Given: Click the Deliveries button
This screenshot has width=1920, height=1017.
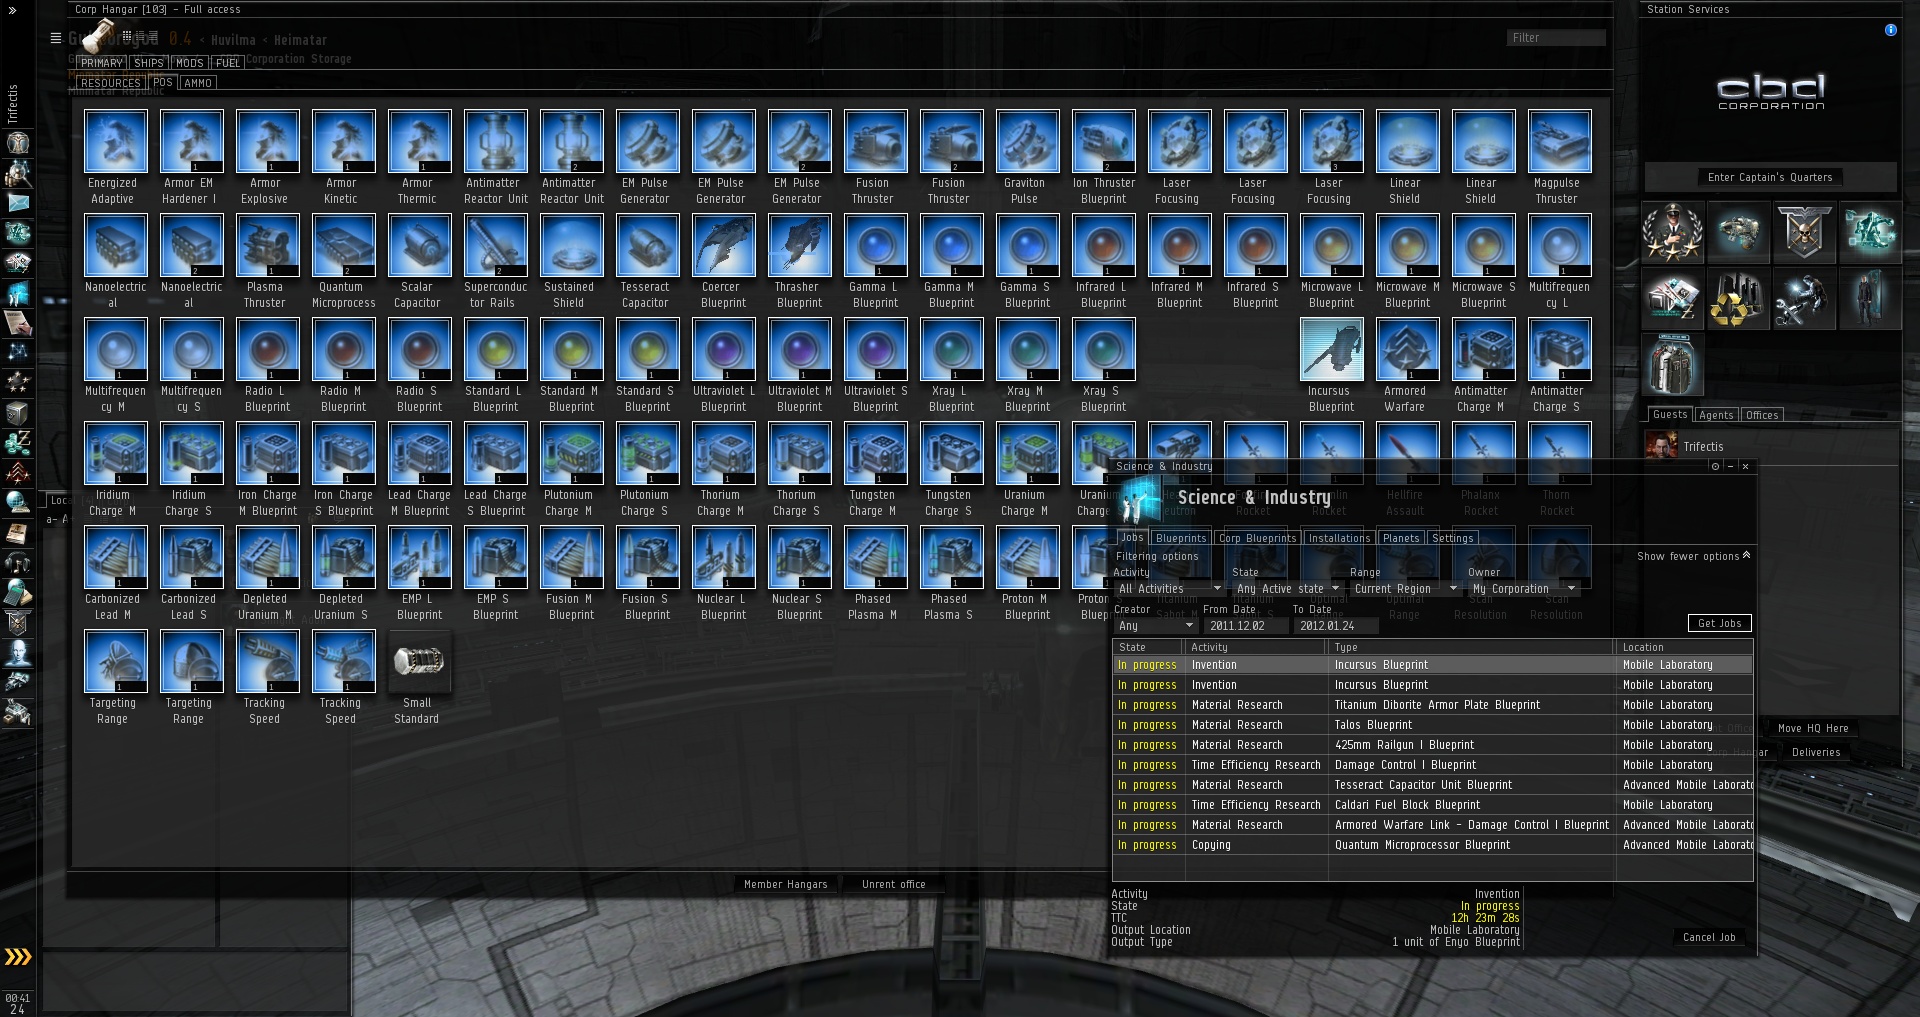Looking at the screenshot, I should pos(1816,752).
